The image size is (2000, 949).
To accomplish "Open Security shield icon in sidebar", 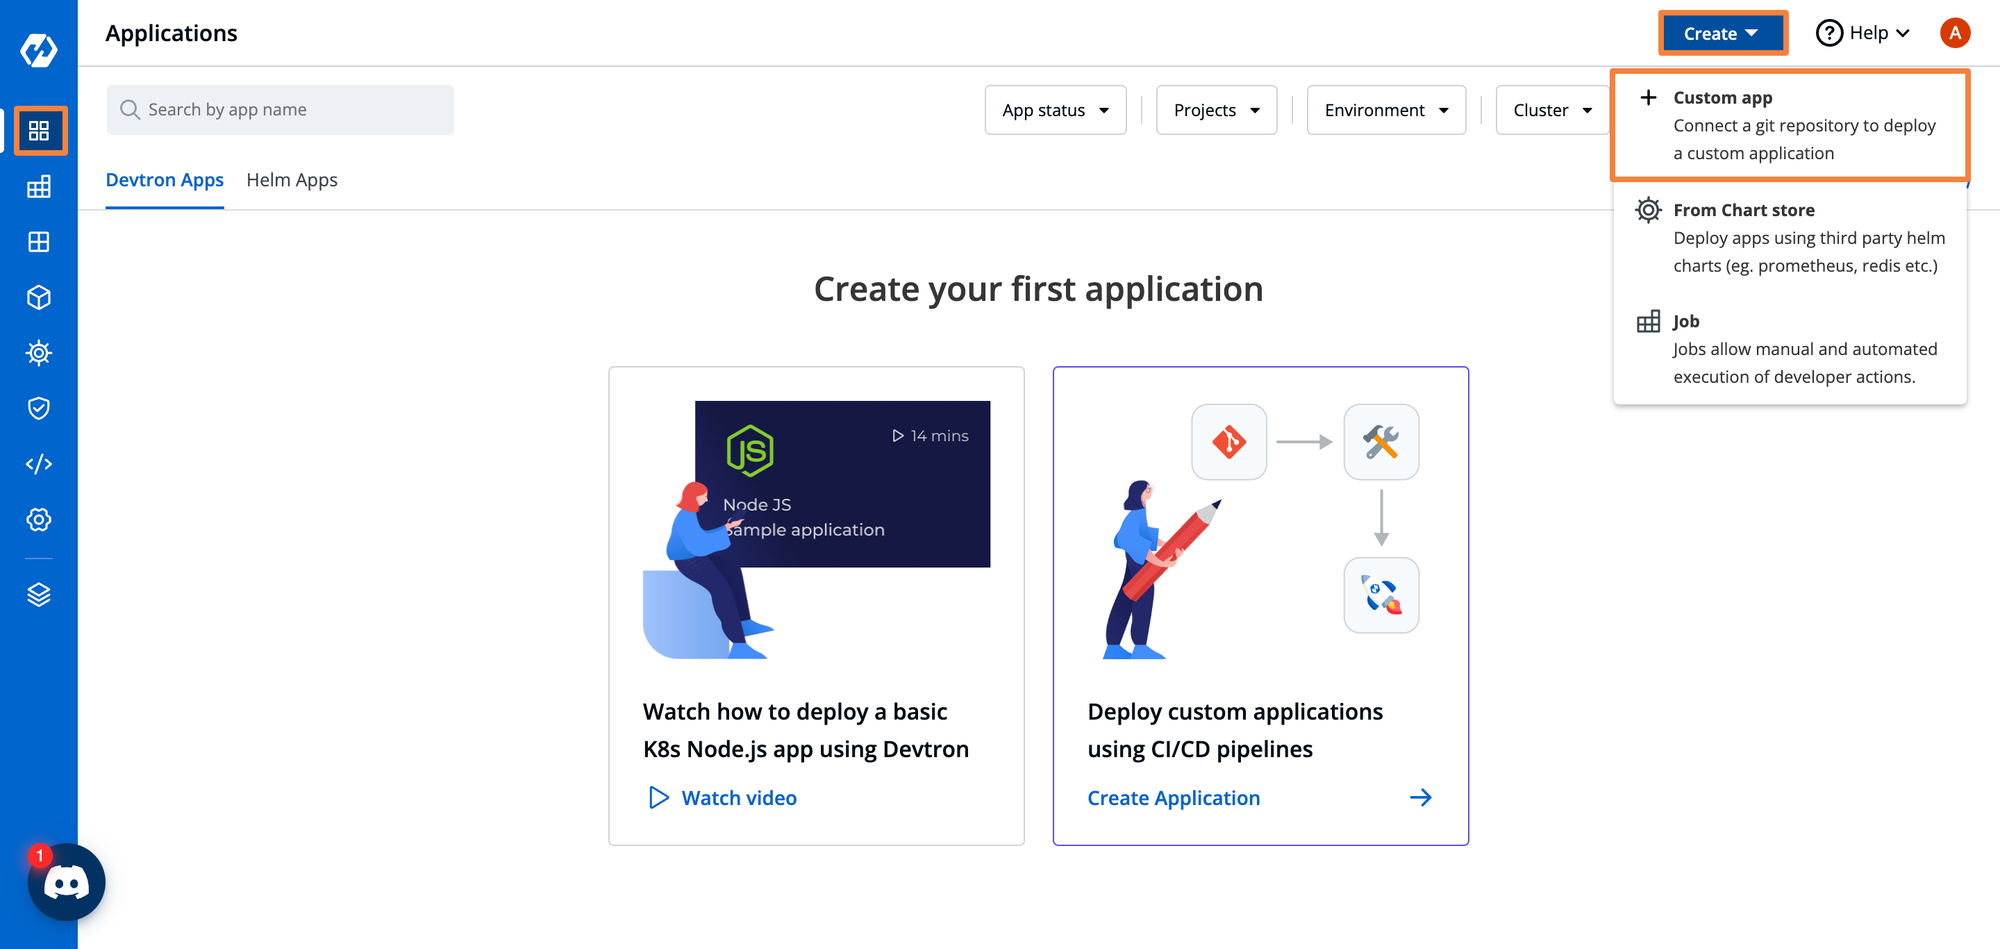I will [x=39, y=408].
